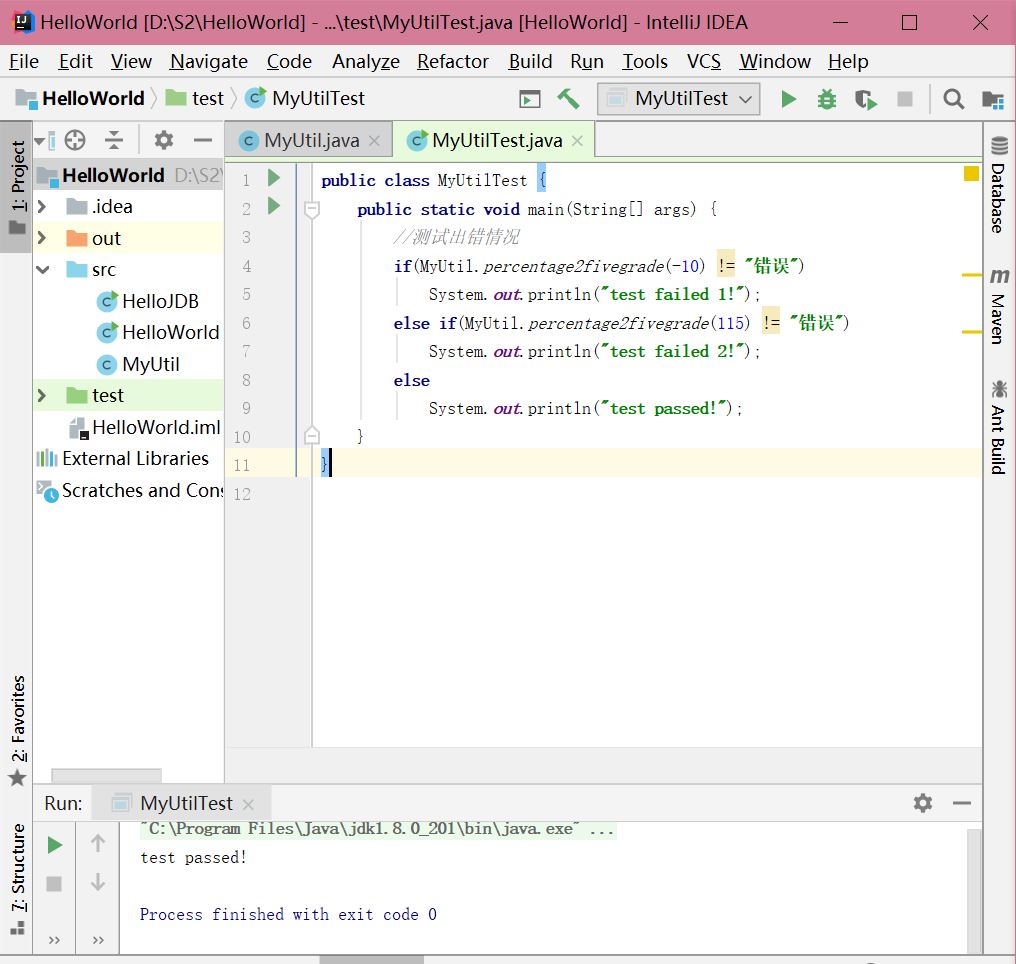
Task: Click the run gutter arrow on line 2
Action: (x=274, y=206)
